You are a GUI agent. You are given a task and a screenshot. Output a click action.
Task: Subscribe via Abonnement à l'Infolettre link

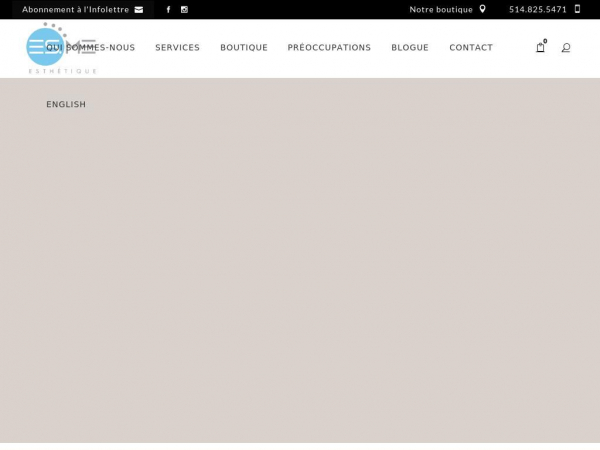point(75,10)
